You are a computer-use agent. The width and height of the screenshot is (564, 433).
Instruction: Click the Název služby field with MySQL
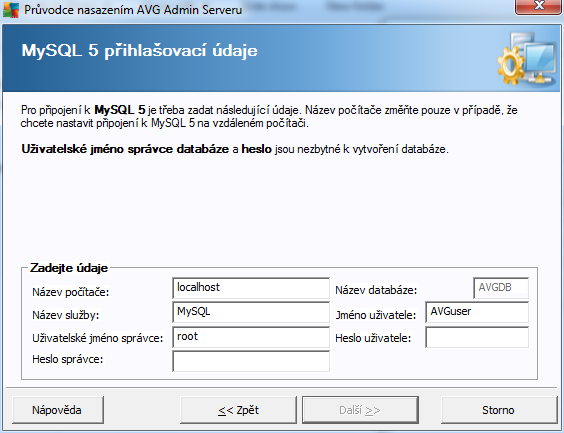coord(251,312)
